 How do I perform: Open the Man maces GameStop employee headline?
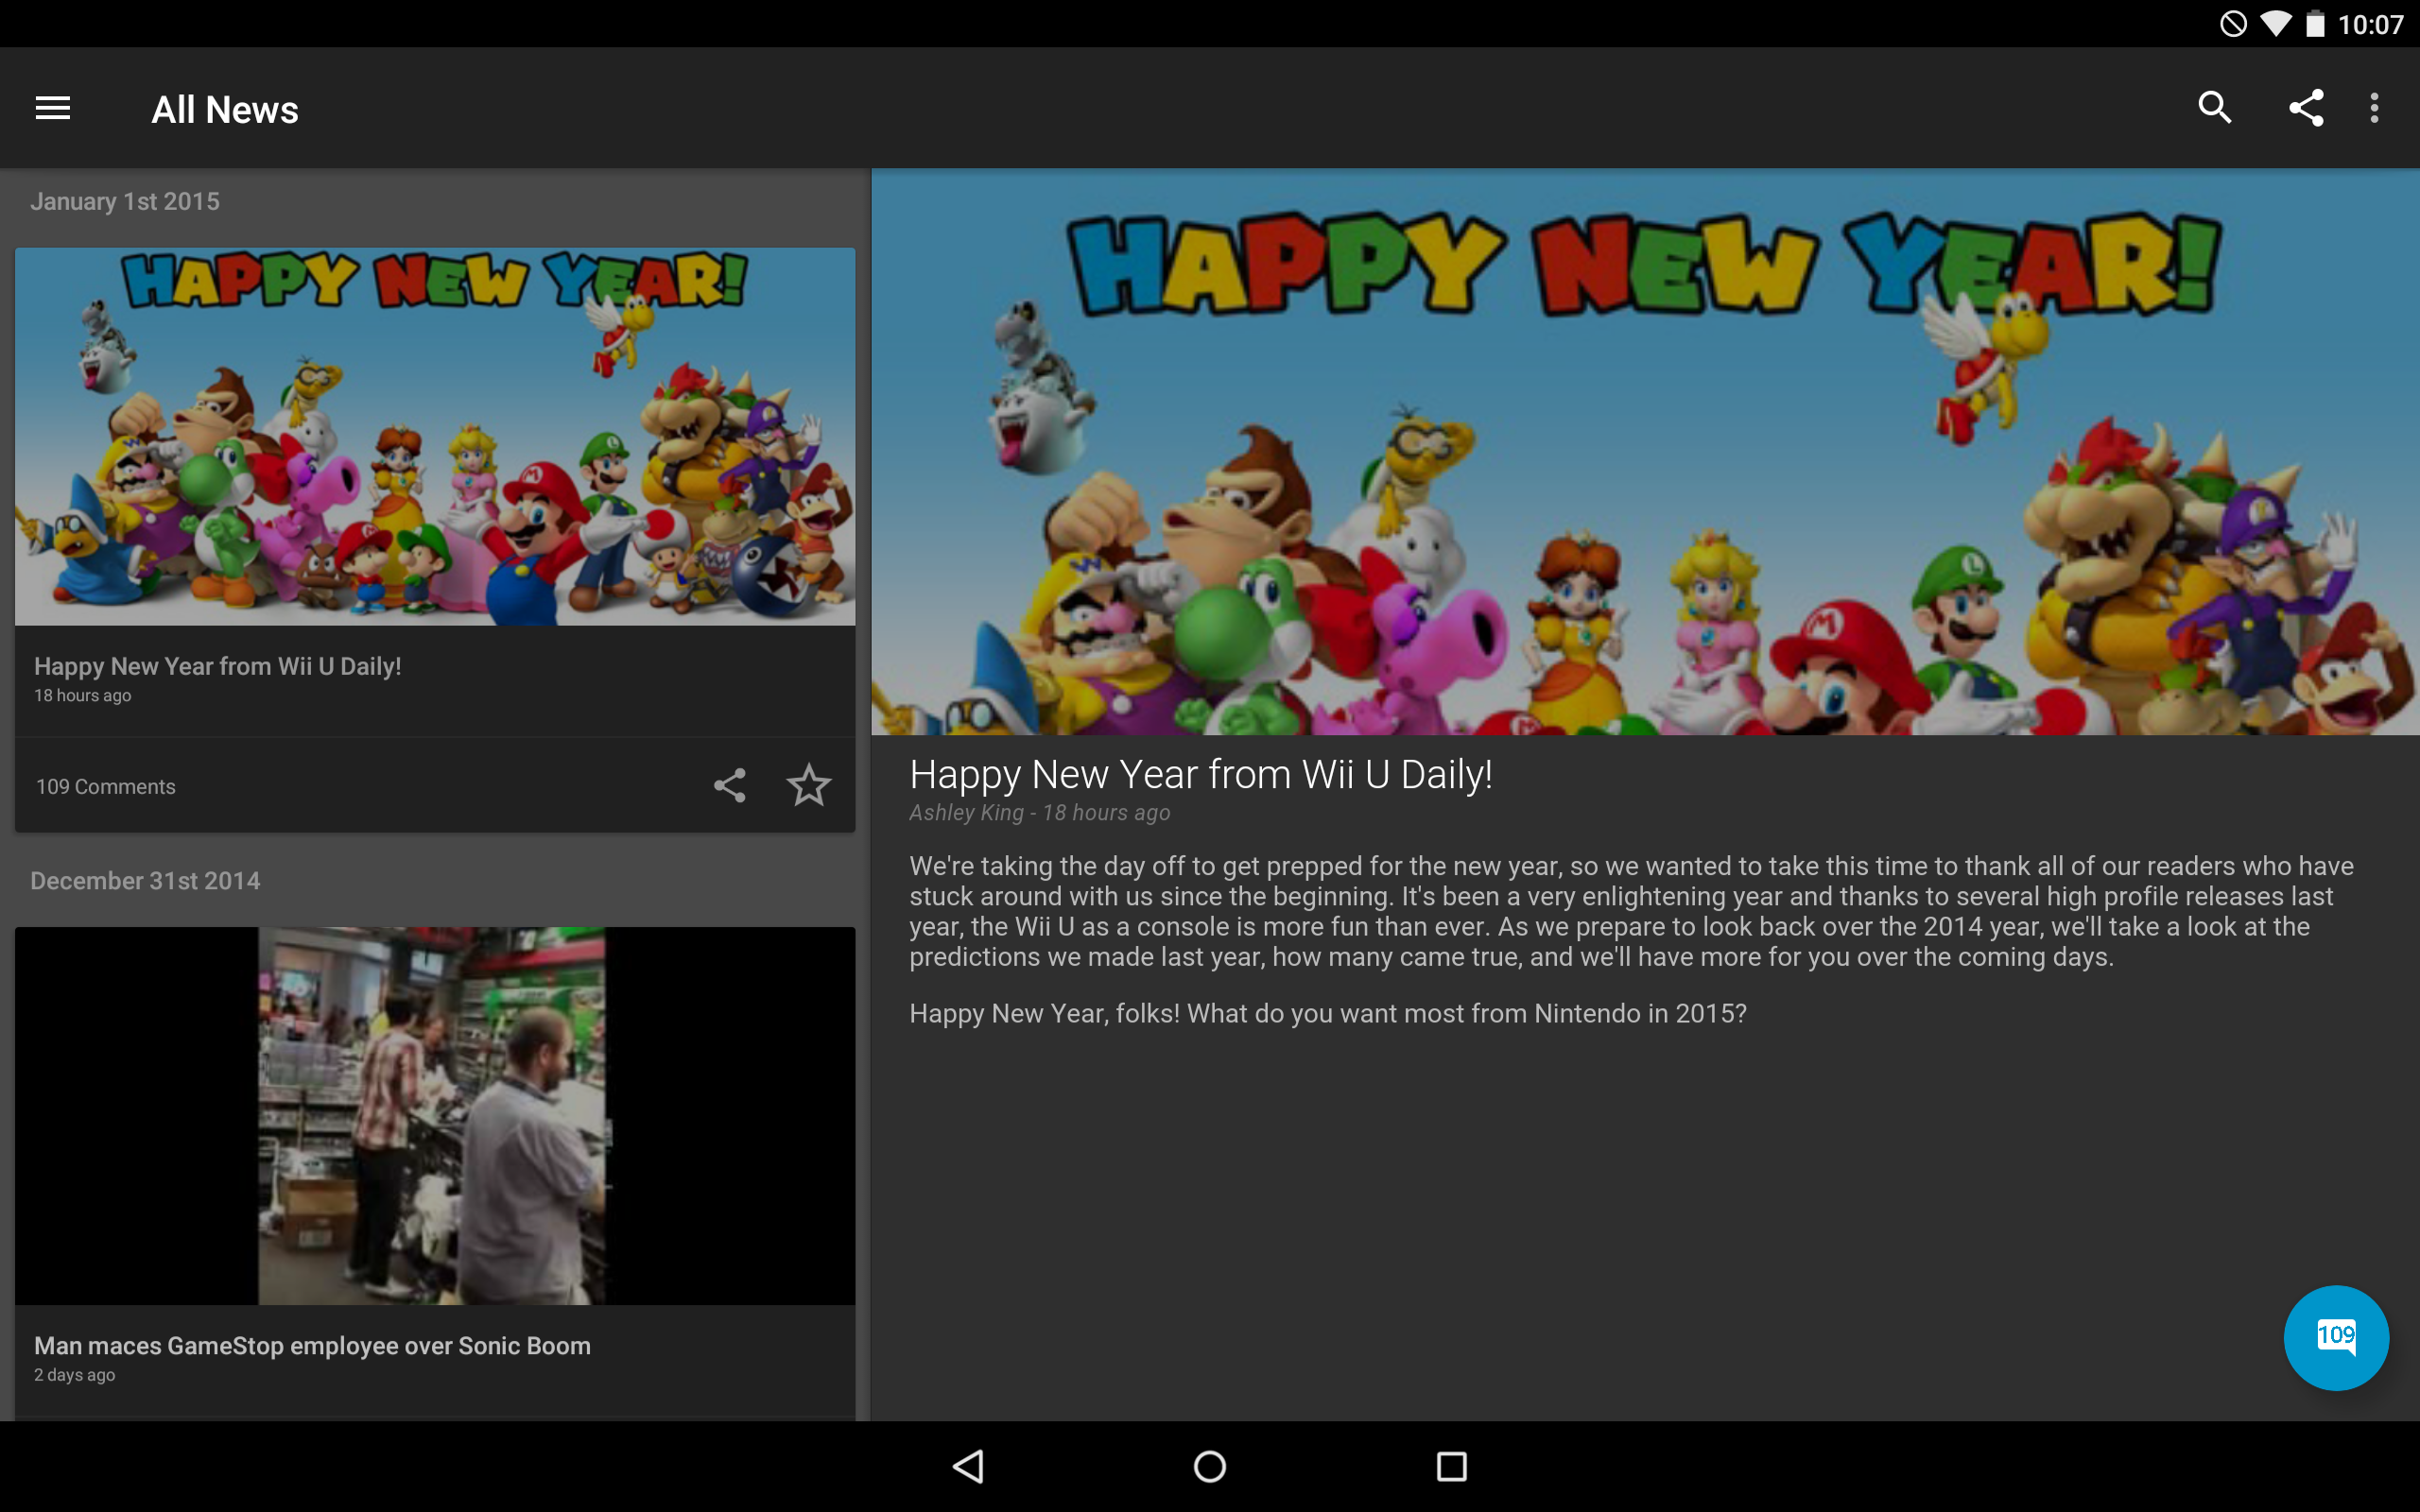[x=312, y=1346]
